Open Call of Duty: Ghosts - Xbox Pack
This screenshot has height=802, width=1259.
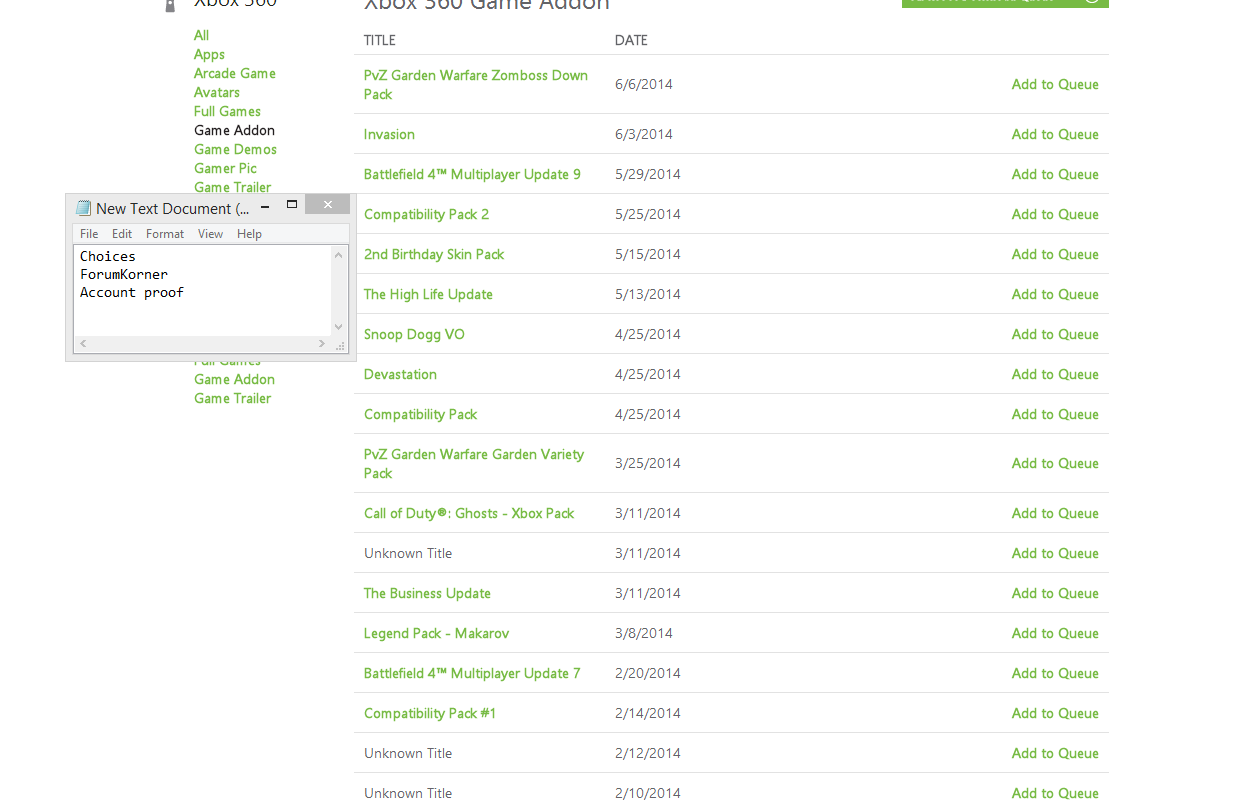point(469,513)
